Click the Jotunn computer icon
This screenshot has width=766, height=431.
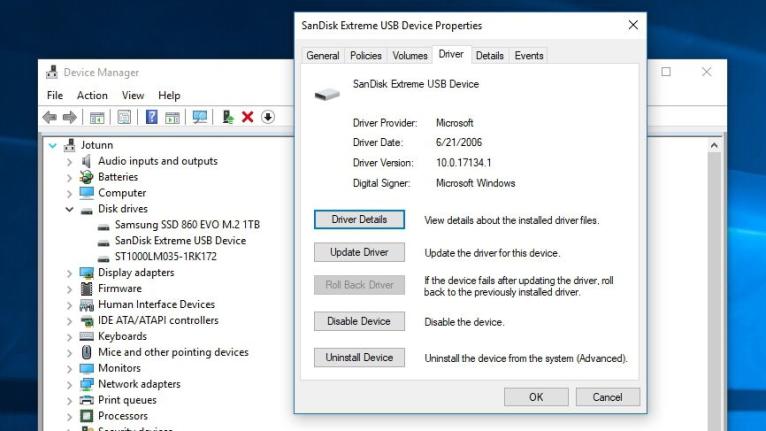[x=70, y=145]
